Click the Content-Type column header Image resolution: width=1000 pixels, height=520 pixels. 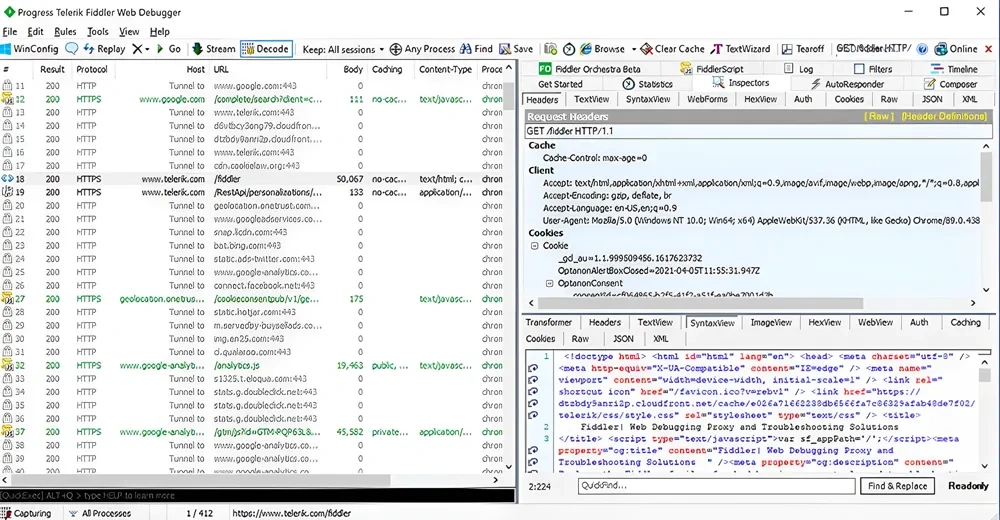tap(445, 69)
